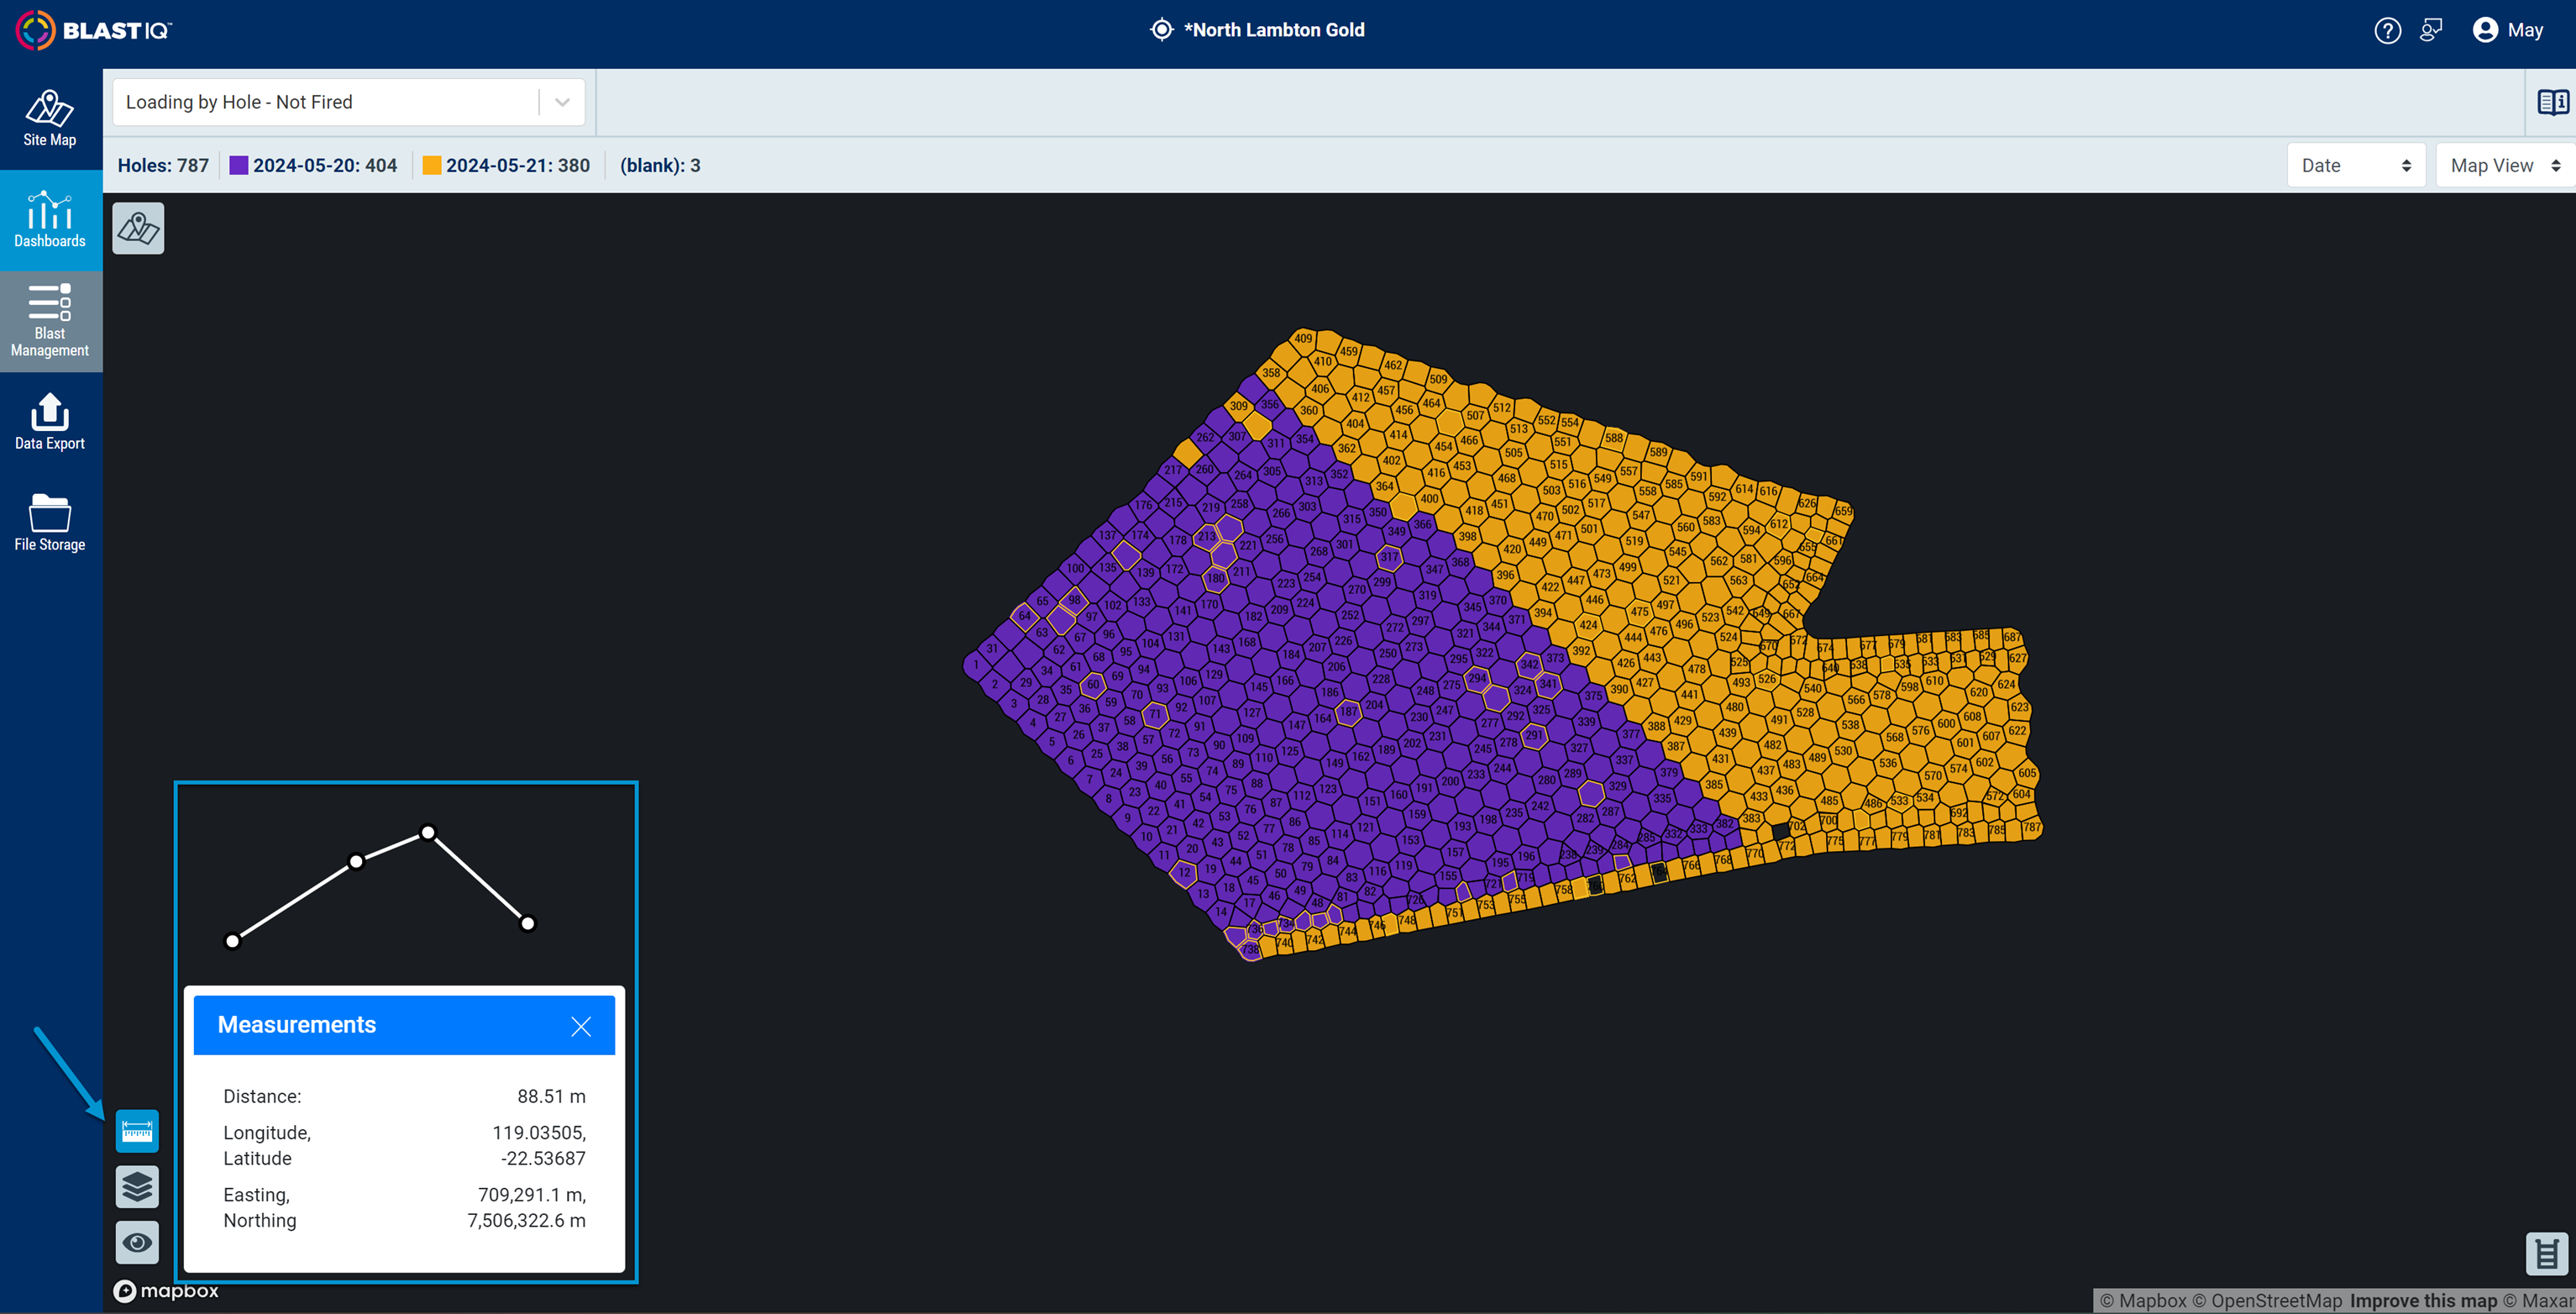Image resolution: width=2576 pixels, height=1314 pixels.
Task: Click the Measurements panel title
Action: click(x=297, y=1025)
